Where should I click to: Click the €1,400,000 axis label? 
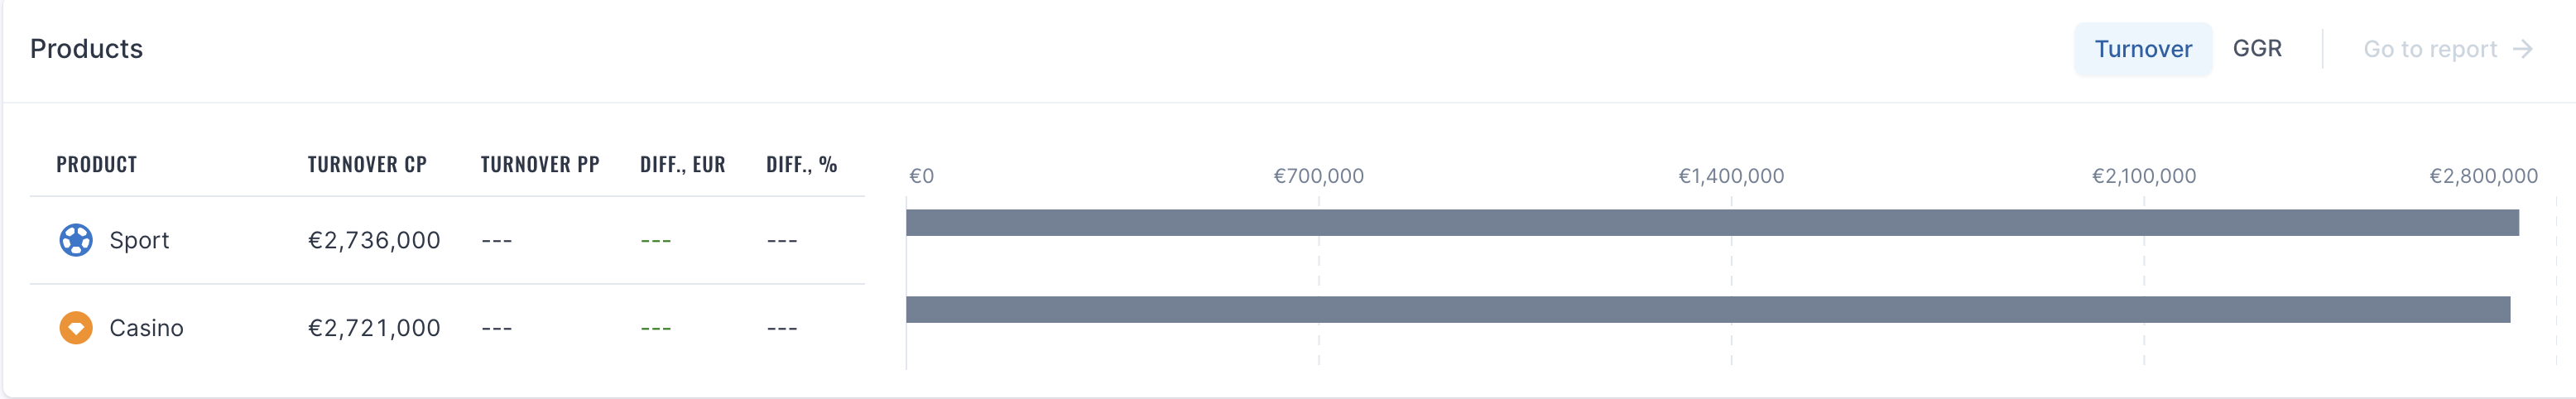(x=1731, y=176)
